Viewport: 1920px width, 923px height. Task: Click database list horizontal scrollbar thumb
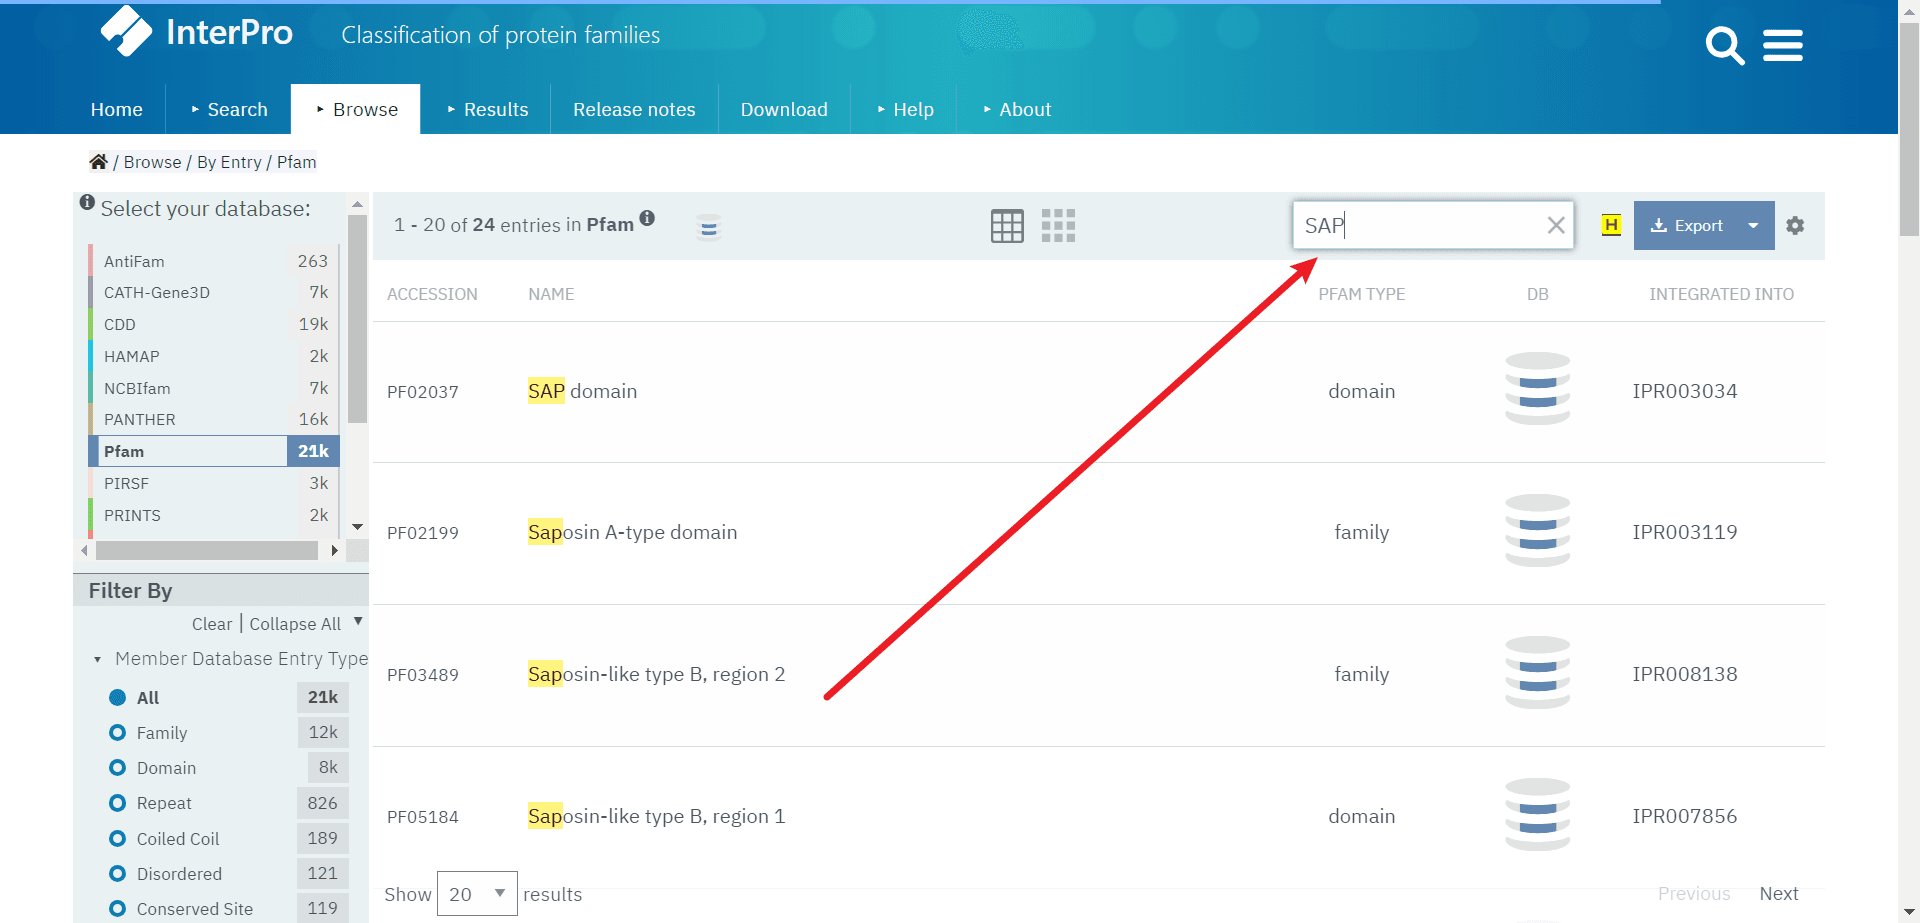pyautogui.click(x=207, y=550)
